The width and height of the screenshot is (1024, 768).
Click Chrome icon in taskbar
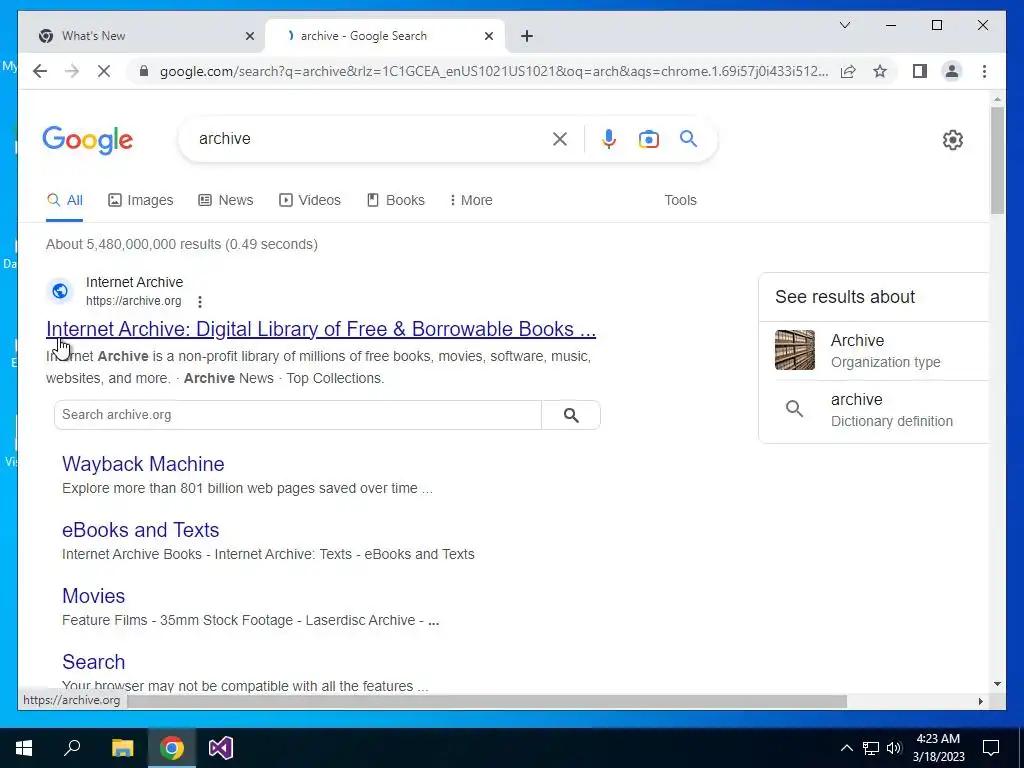click(172, 748)
